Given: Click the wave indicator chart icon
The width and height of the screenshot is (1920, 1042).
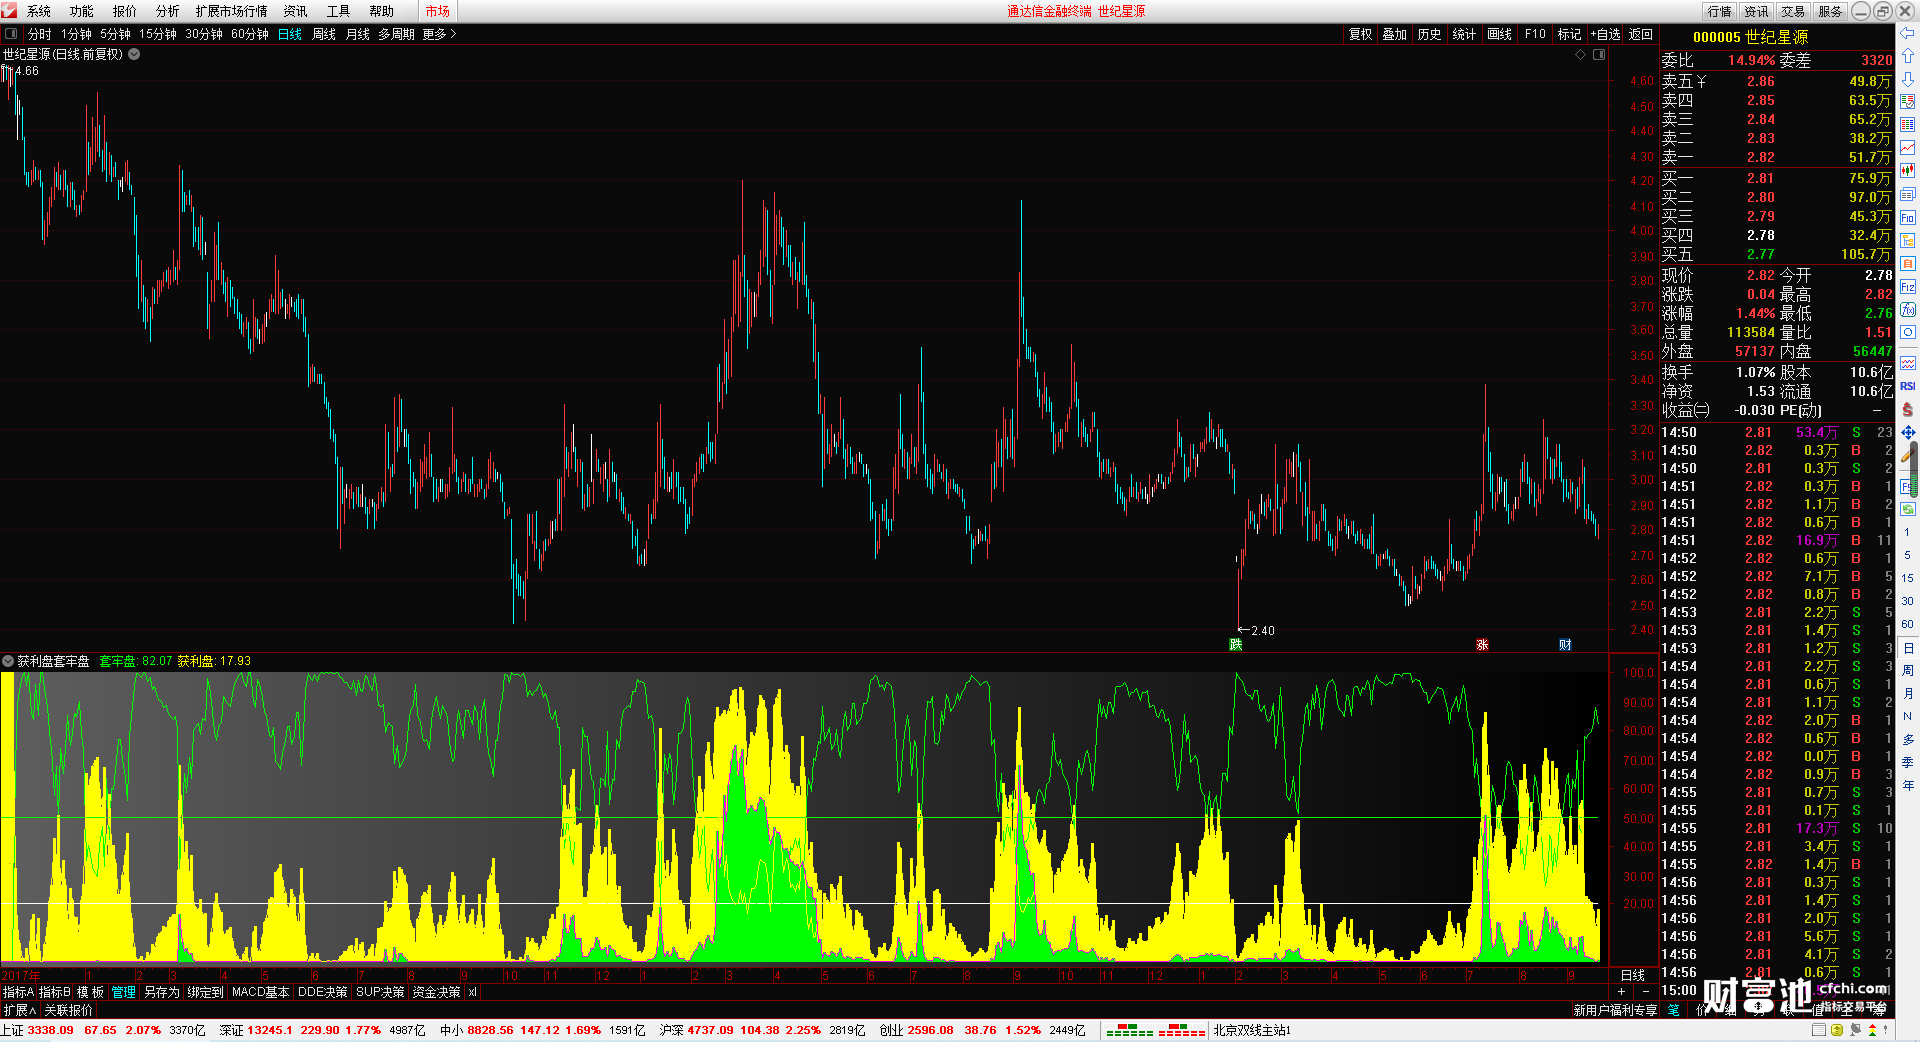Looking at the screenshot, I should pos(1908,363).
